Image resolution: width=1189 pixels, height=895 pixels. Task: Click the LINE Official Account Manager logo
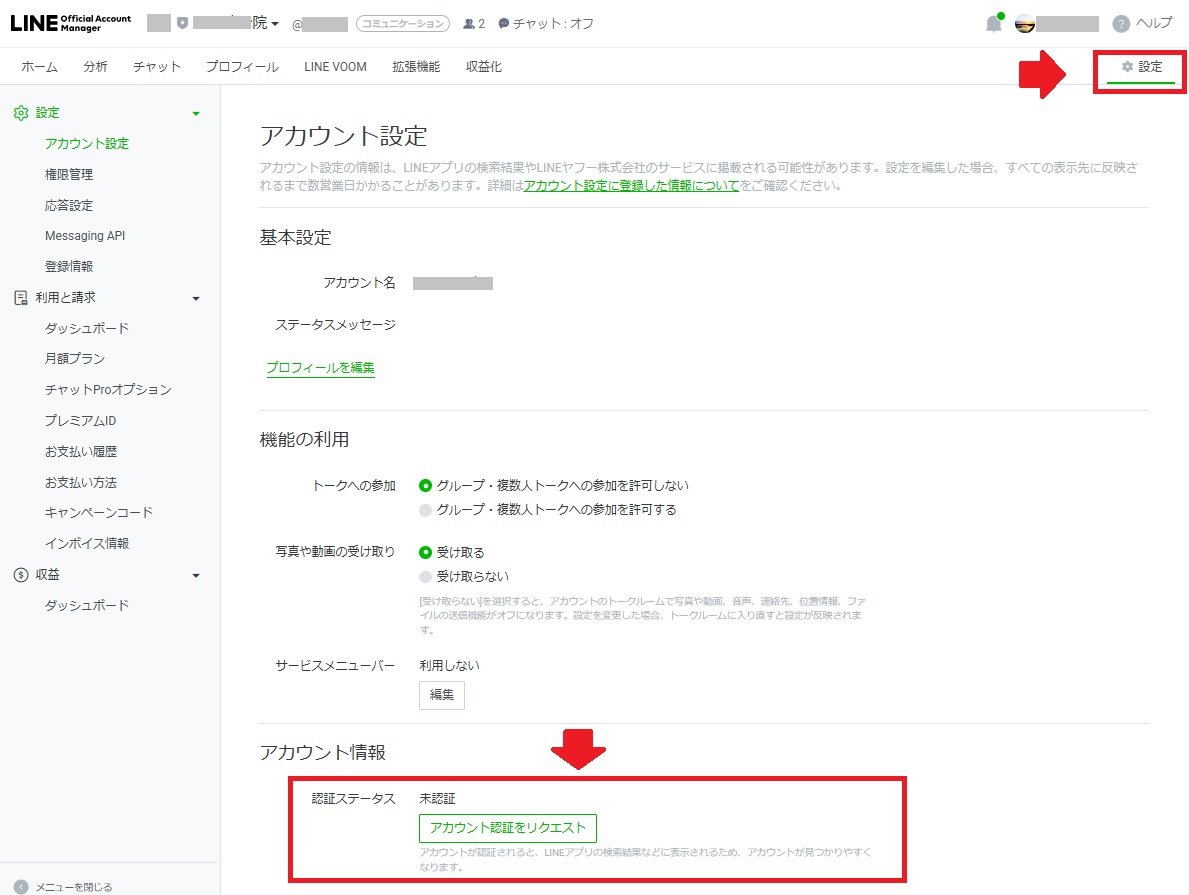[70, 23]
